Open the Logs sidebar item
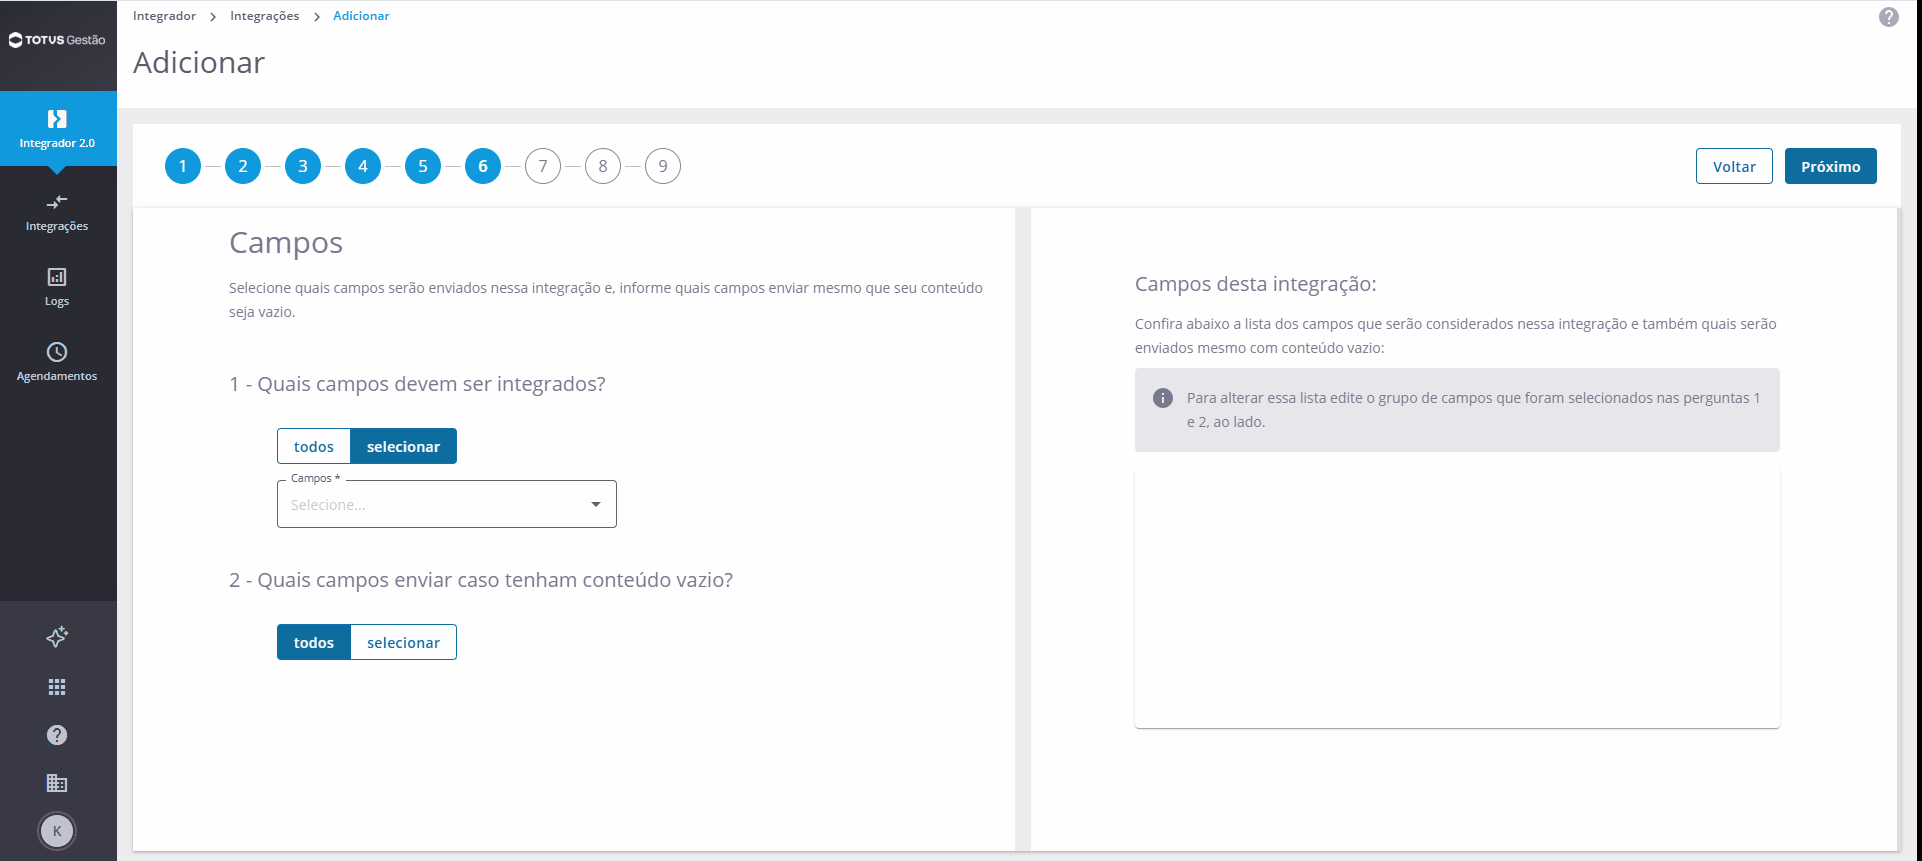The width and height of the screenshot is (1922, 861). click(57, 287)
